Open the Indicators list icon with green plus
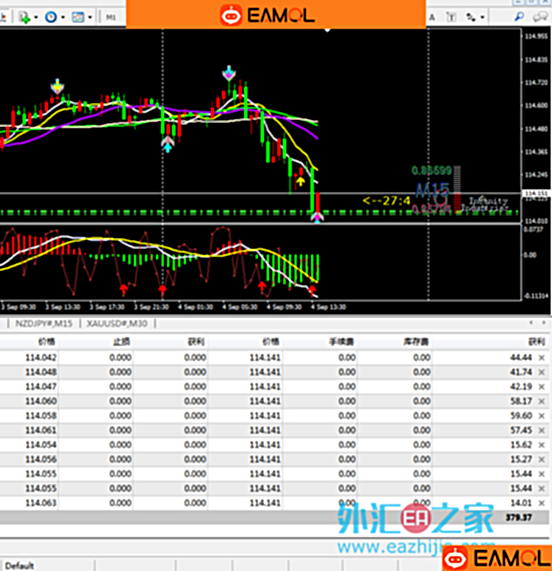Image resolution: width=552 pixels, height=571 pixels. [24, 17]
